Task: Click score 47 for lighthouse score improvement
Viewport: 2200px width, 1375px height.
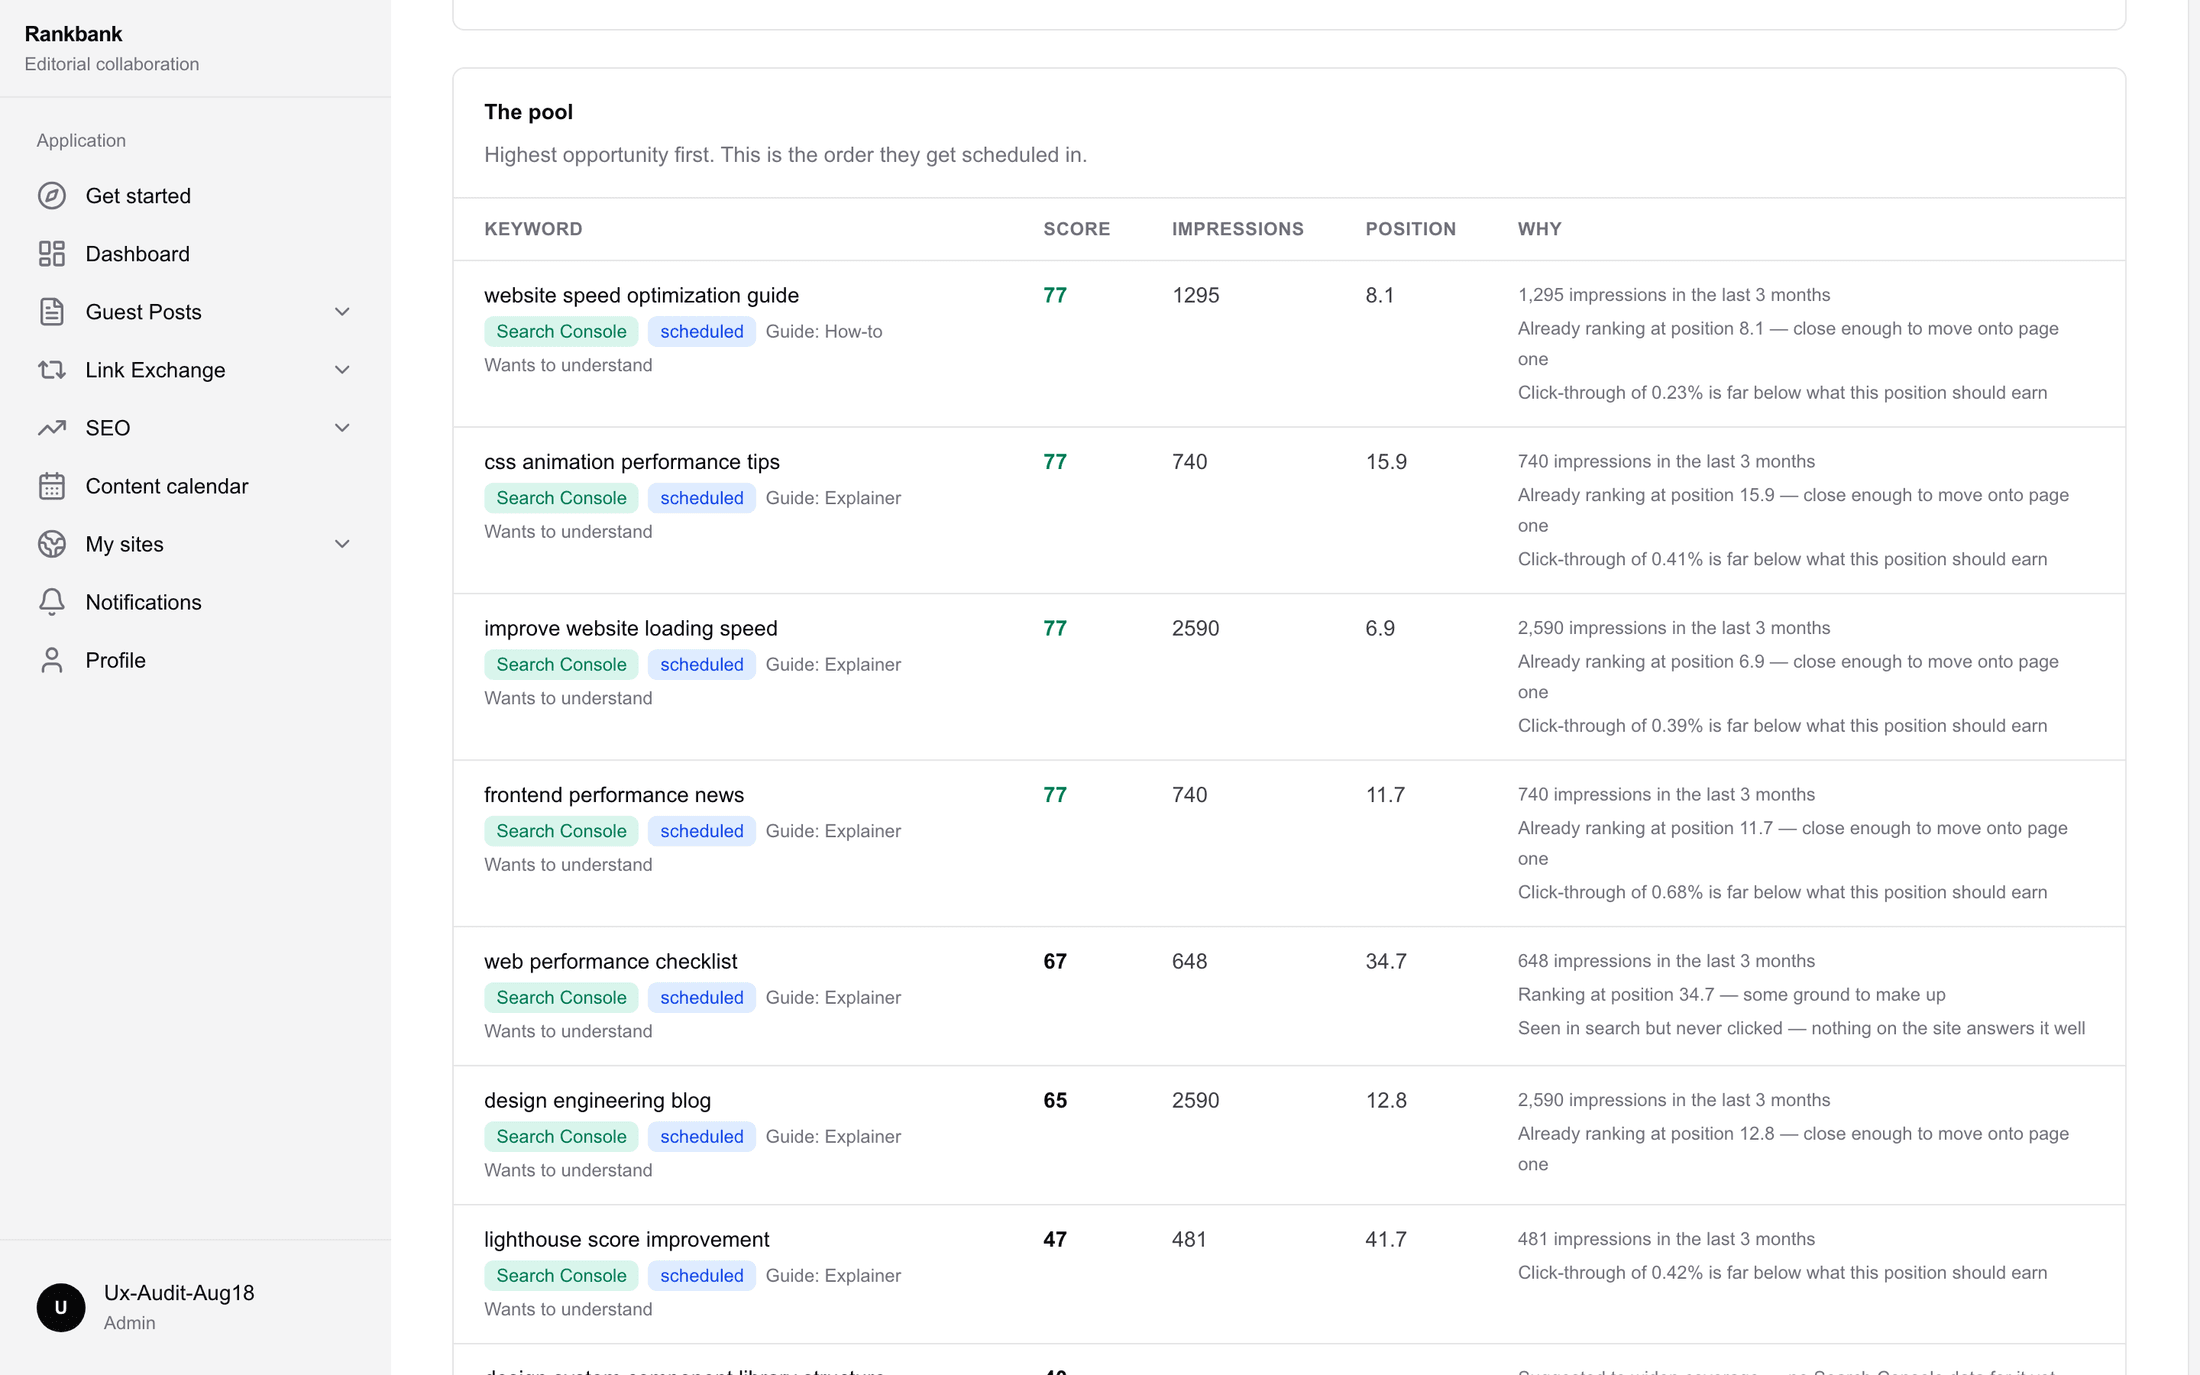Action: (x=1055, y=1239)
